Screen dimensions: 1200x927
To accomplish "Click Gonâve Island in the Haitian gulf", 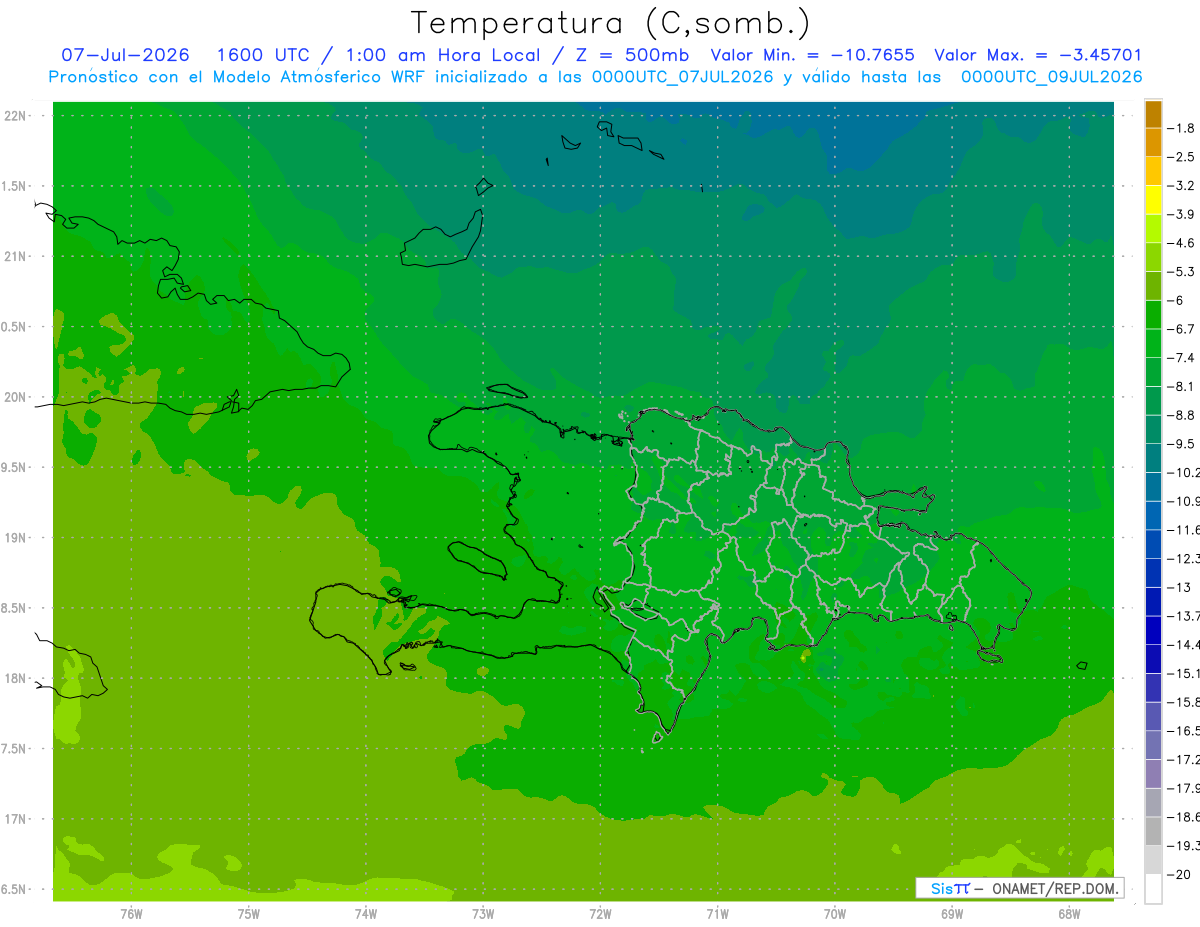I will pos(480,560).
